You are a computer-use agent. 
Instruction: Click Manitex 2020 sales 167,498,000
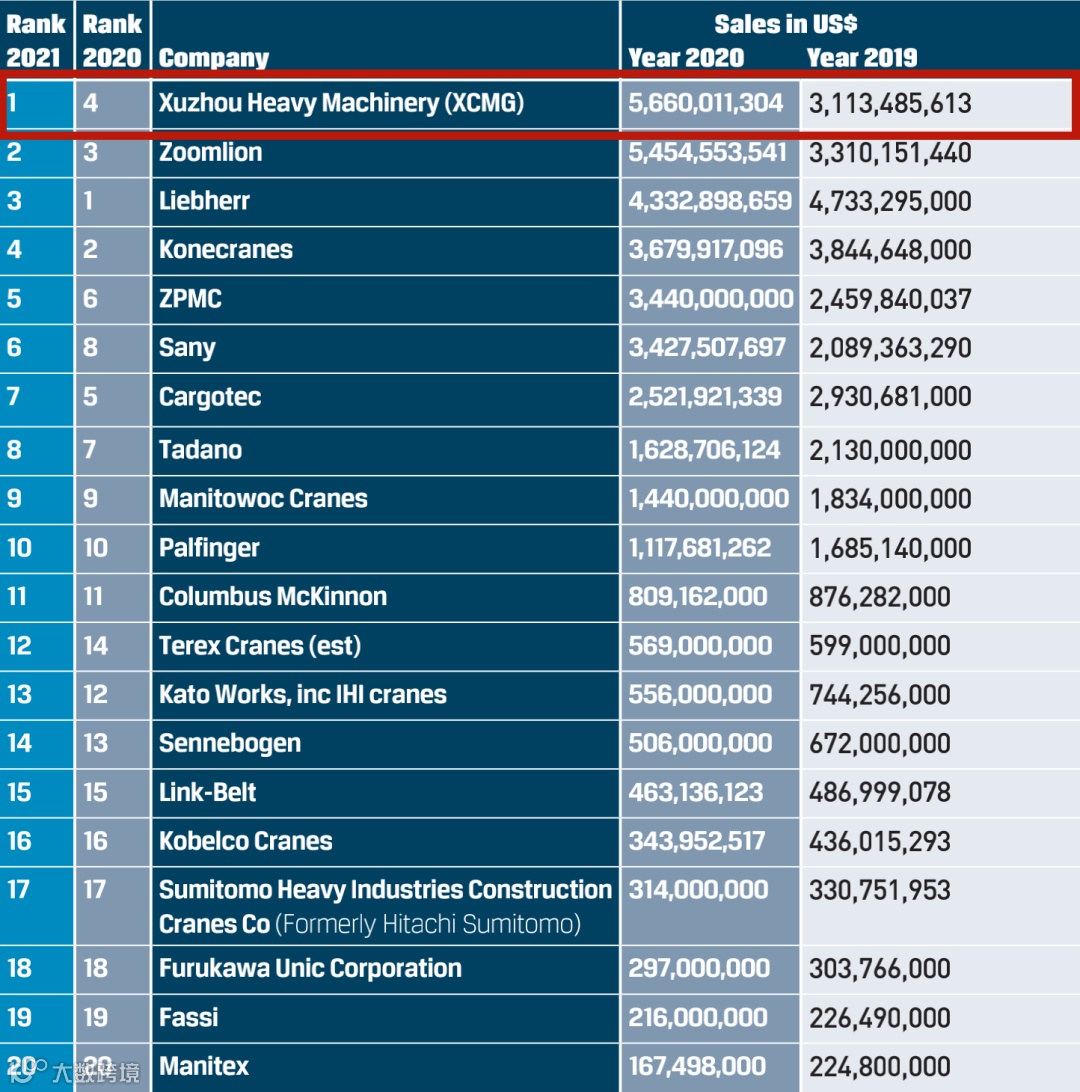tap(697, 1066)
